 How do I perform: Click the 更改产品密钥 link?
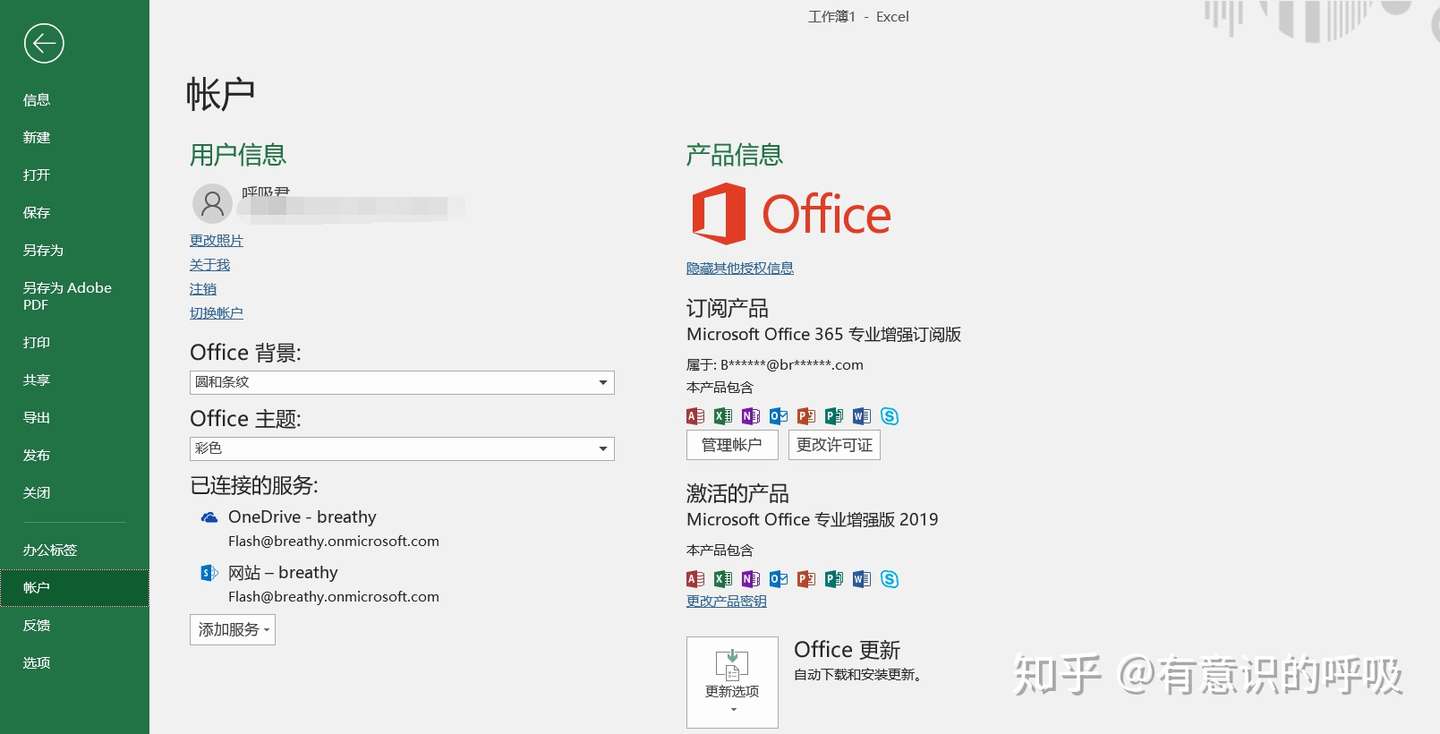727,601
